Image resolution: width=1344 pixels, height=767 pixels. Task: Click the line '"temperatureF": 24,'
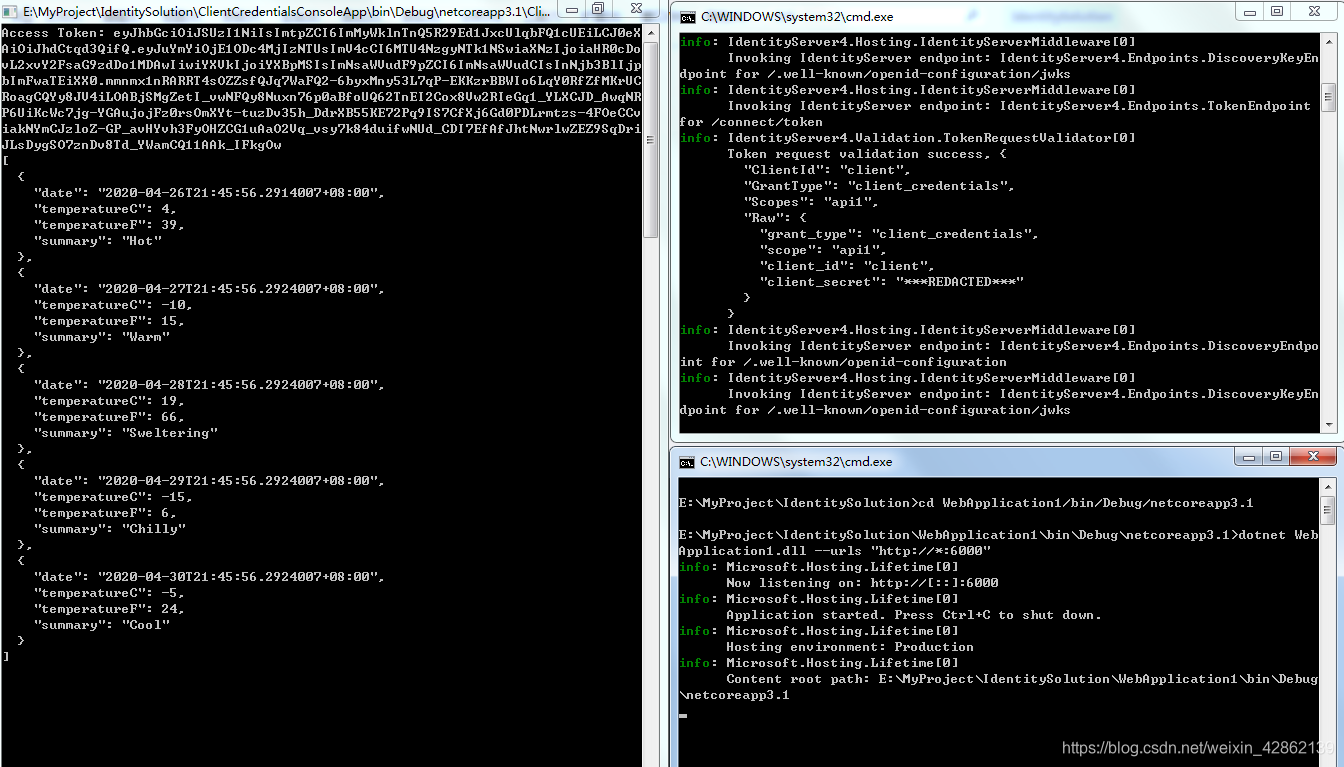pyautogui.click(x=109, y=609)
